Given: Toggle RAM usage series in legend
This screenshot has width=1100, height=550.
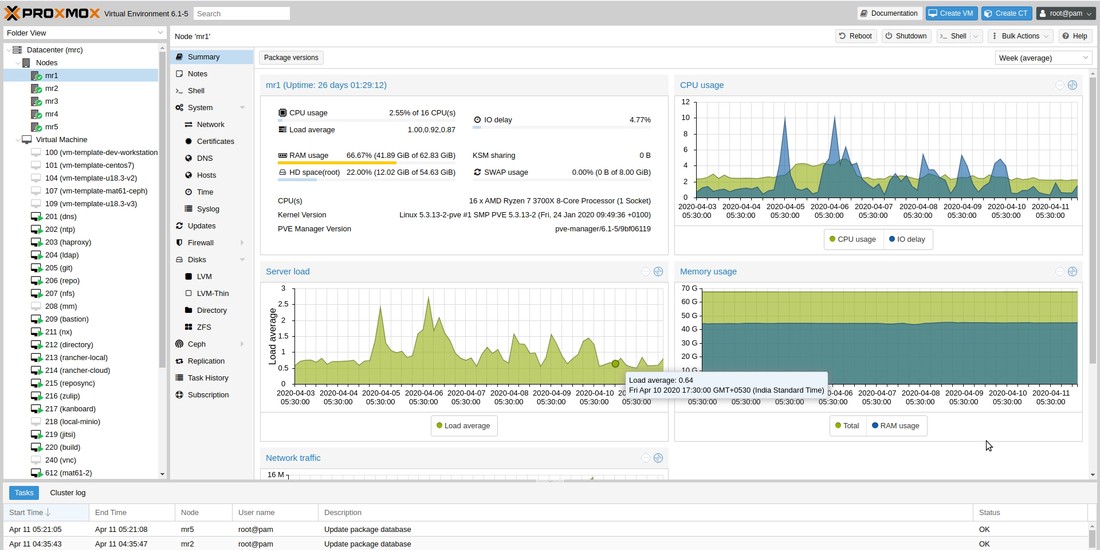Looking at the screenshot, I should tap(897, 425).
